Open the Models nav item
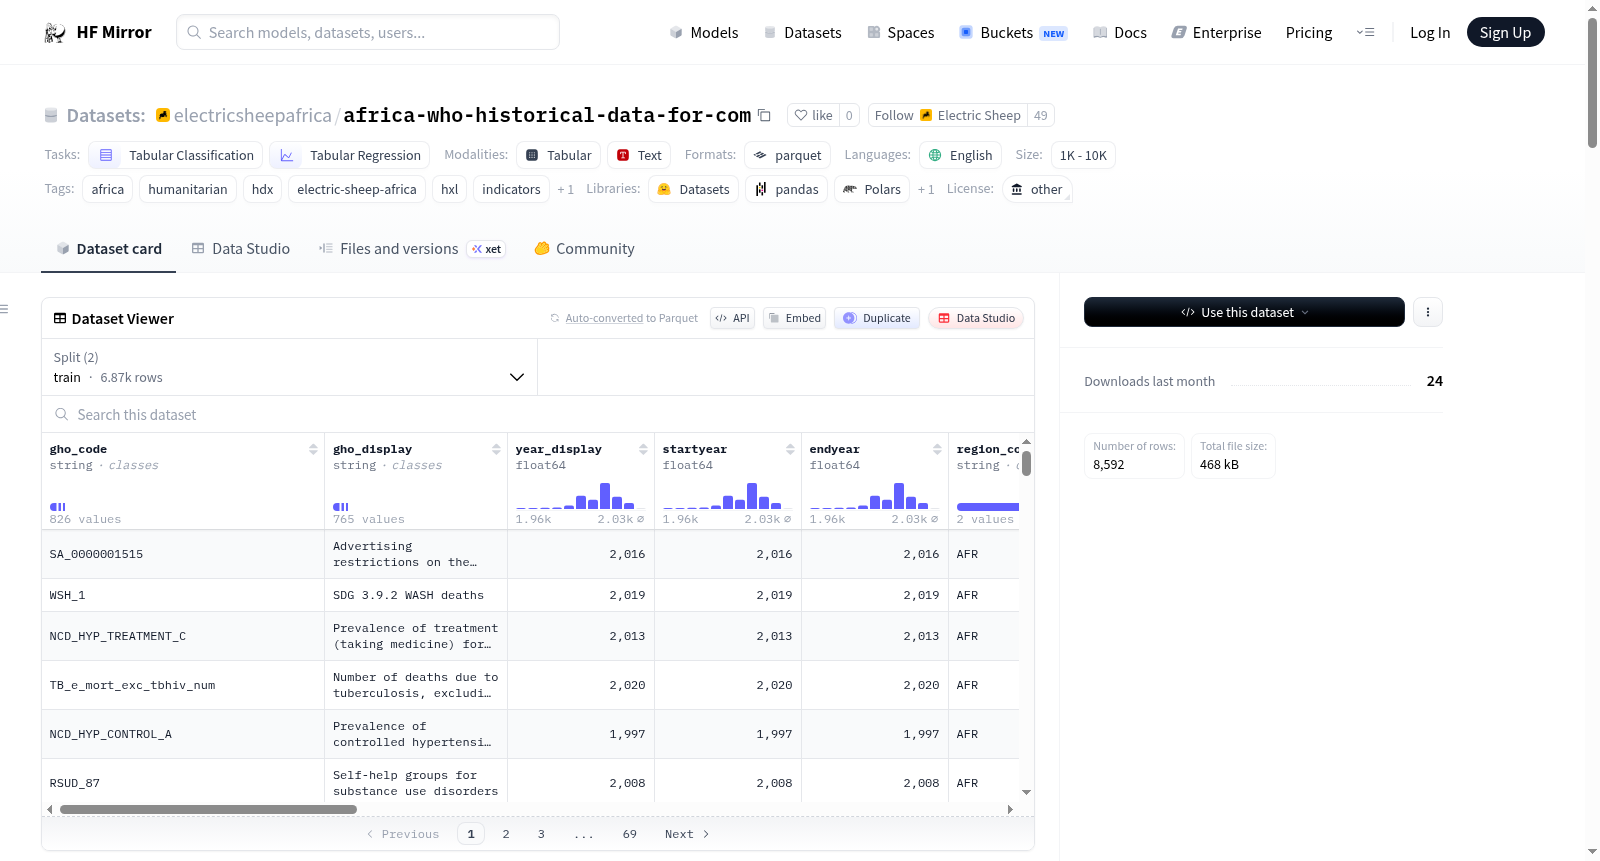 coord(704,32)
